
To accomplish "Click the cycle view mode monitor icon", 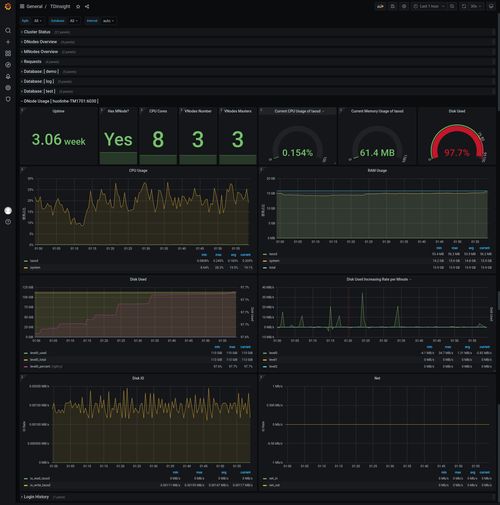I will (x=491, y=6).
